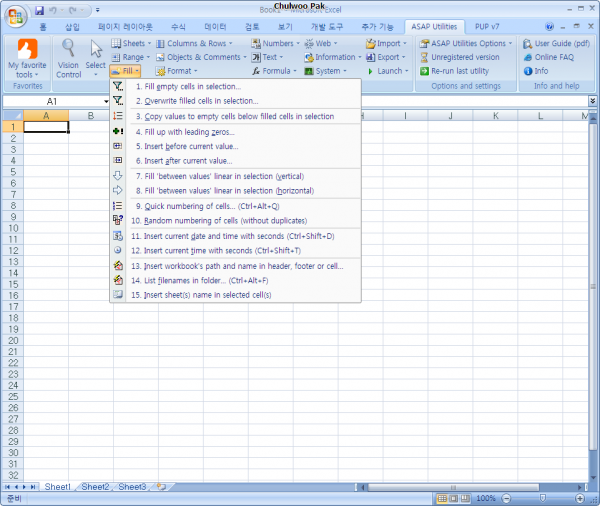Open the Launch dropdown
Screen dimensions: 600x506
pos(387,71)
